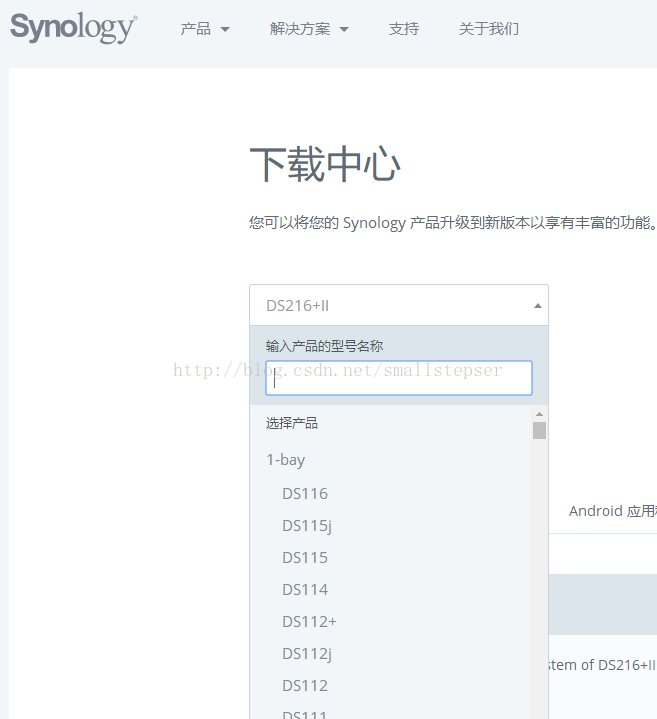Go to the 支持 page
This screenshot has height=719, width=657.
click(403, 29)
